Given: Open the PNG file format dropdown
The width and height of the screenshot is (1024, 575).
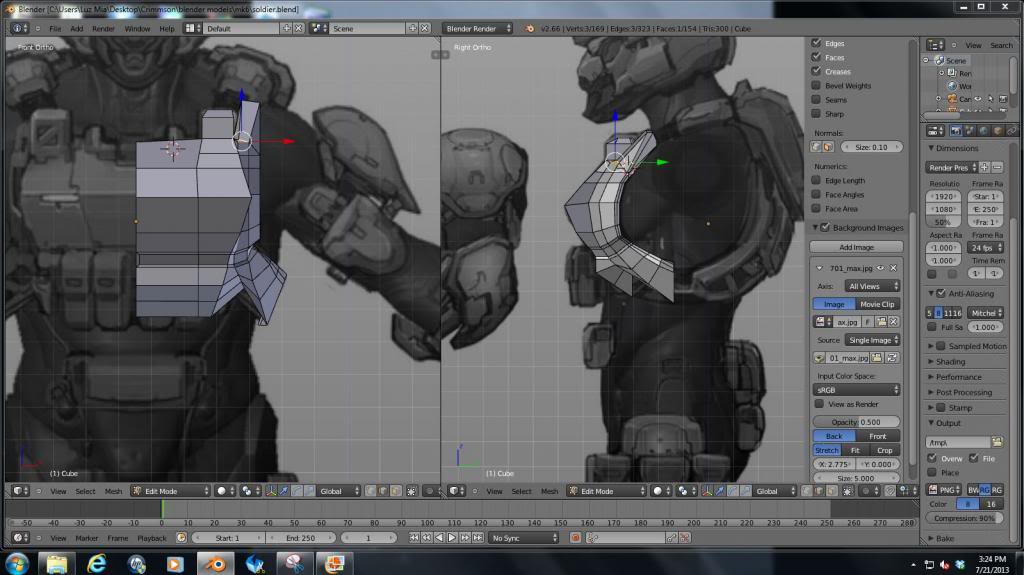Looking at the screenshot, I should [x=944, y=489].
